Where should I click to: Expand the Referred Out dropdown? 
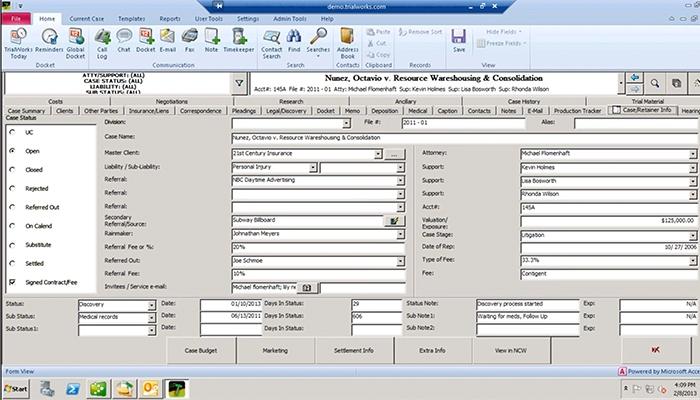[x=400, y=261]
